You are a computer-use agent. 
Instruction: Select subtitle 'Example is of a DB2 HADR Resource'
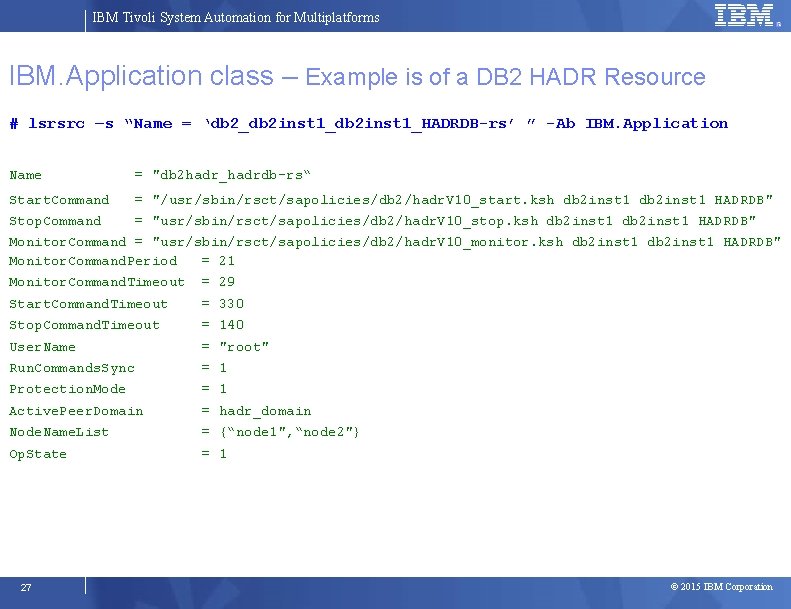tap(505, 77)
